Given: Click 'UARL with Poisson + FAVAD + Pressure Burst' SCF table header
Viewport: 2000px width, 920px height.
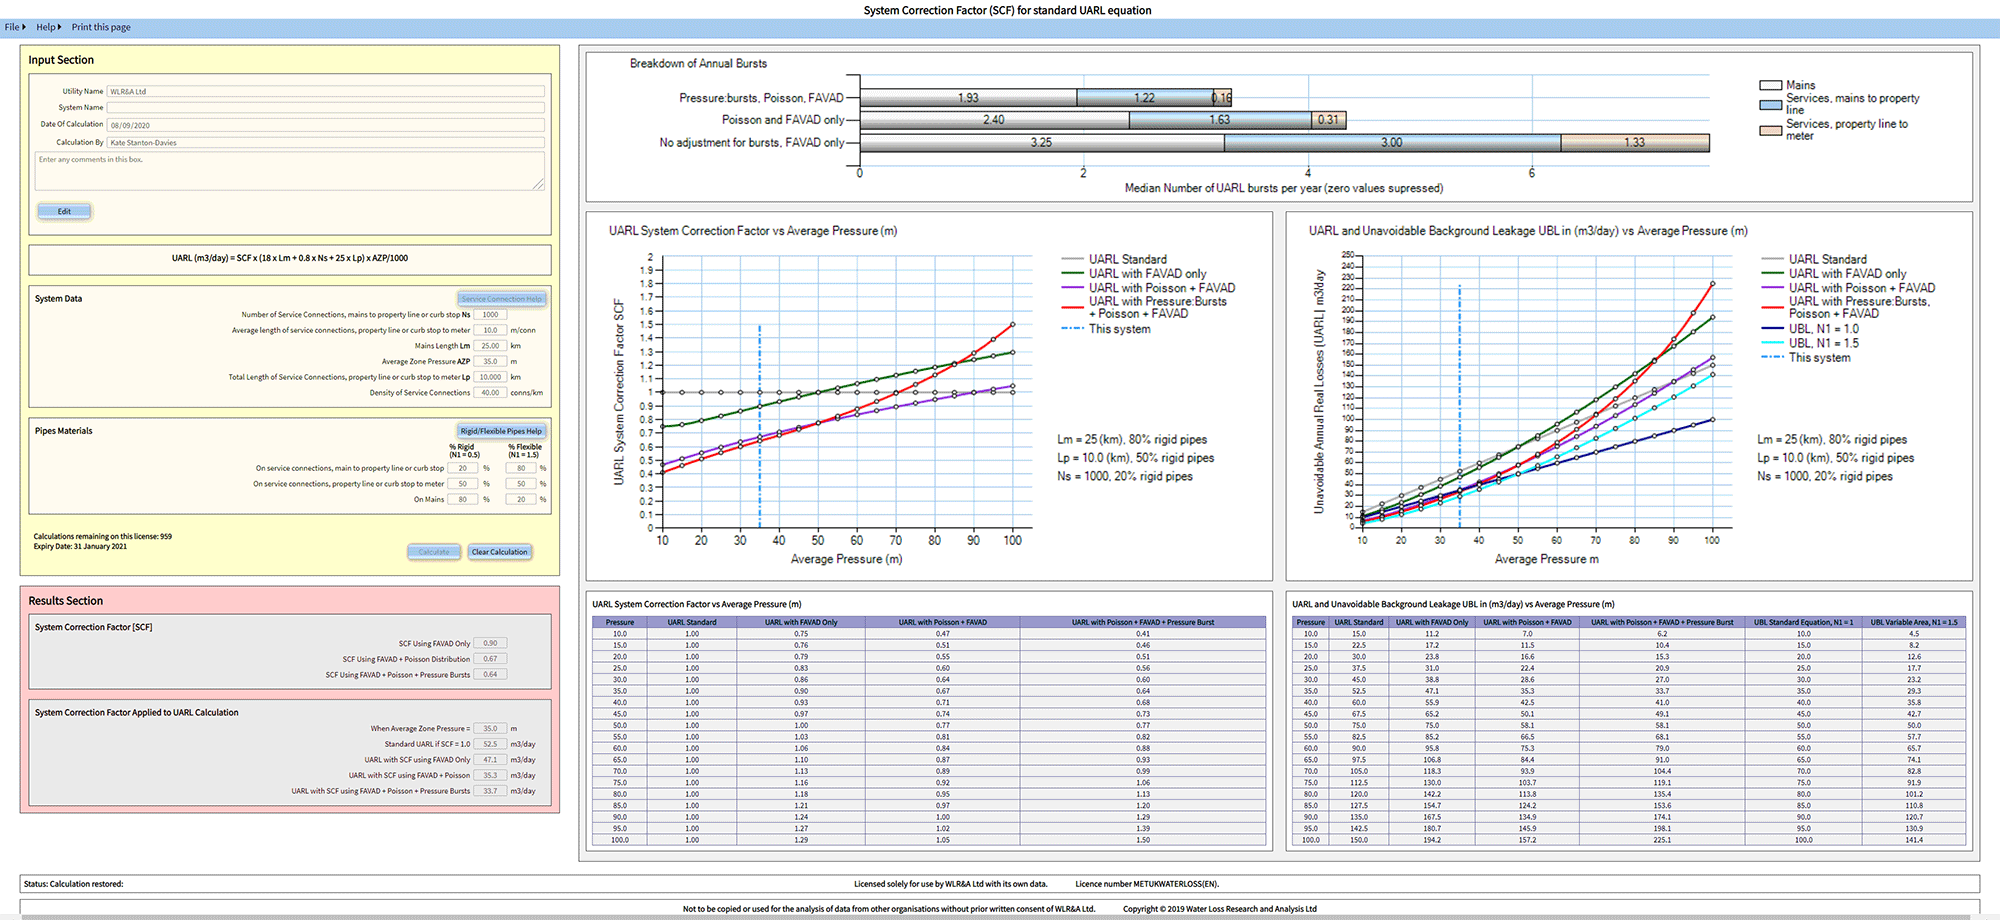Looking at the screenshot, I should [1143, 622].
